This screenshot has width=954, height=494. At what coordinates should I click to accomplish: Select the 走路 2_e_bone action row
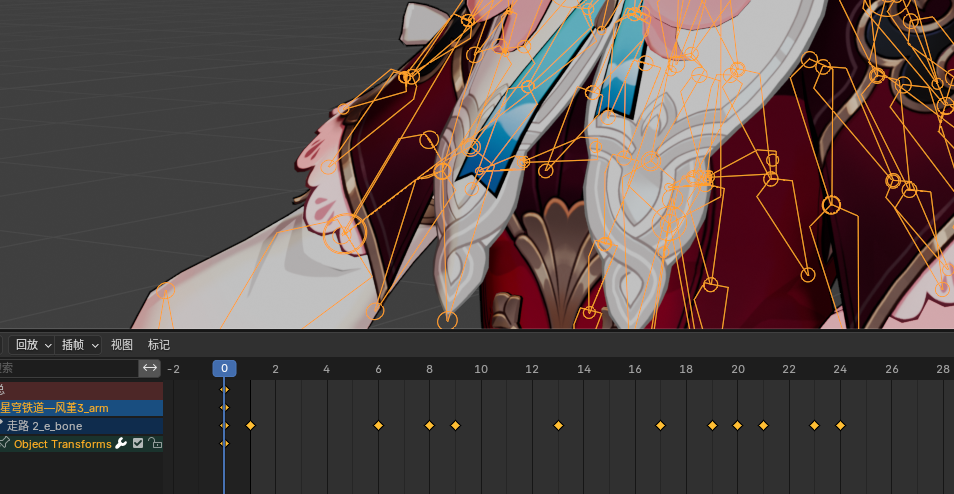click(x=82, y=426)
